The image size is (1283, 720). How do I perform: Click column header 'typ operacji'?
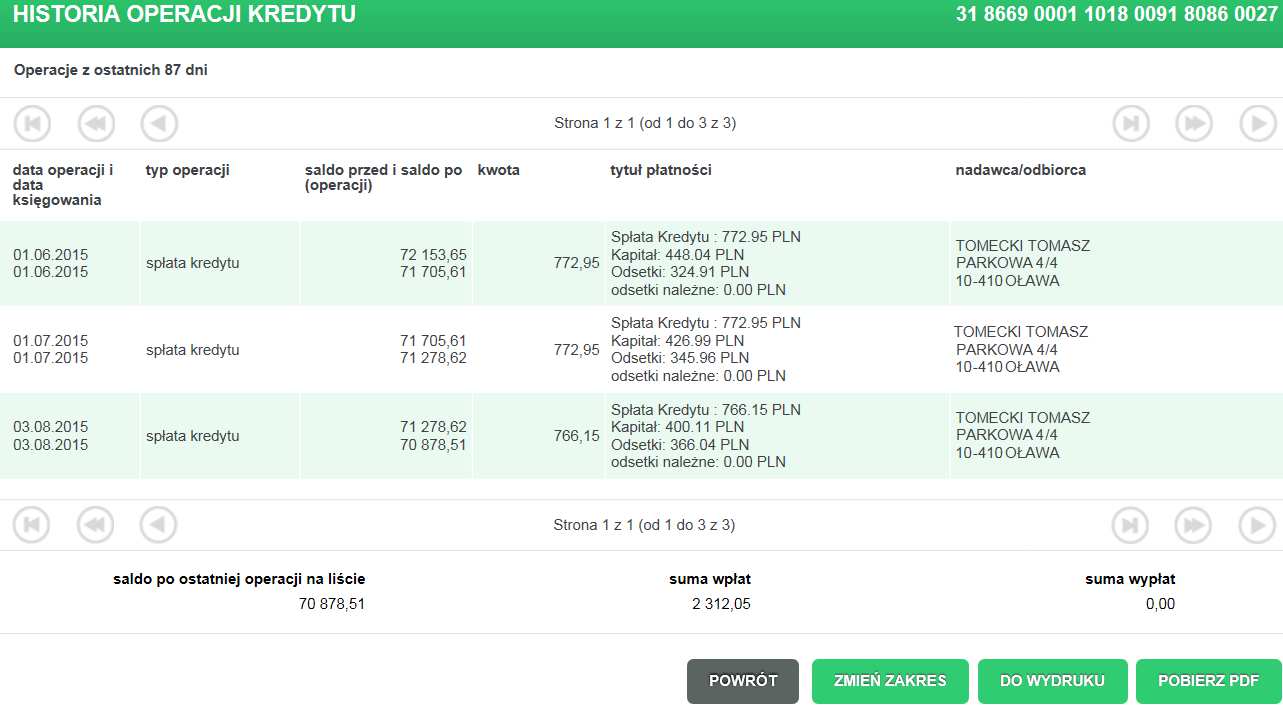click(x=188, y=170)
